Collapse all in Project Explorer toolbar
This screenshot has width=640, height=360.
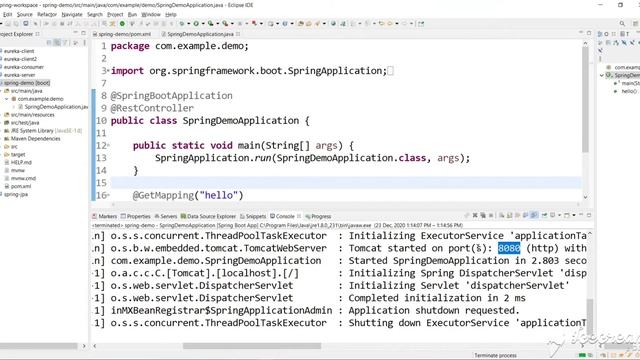click(49, 42)
